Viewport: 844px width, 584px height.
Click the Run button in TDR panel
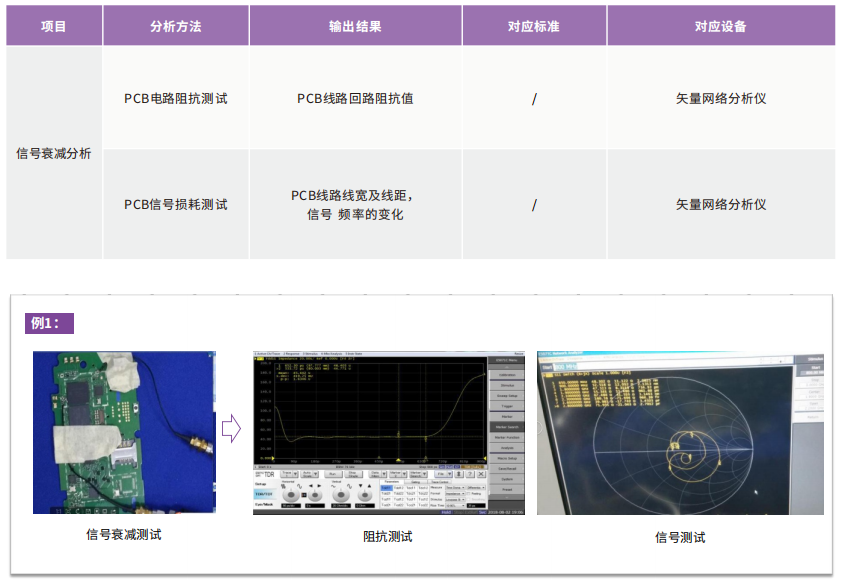(x=333, y=474)
